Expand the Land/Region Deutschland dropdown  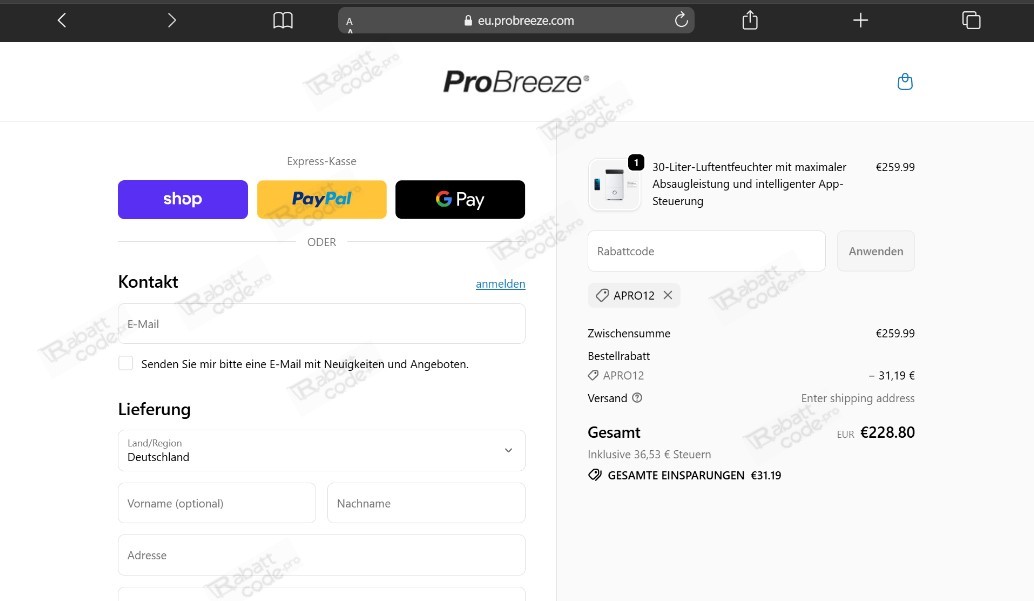[x=322, y=451]
